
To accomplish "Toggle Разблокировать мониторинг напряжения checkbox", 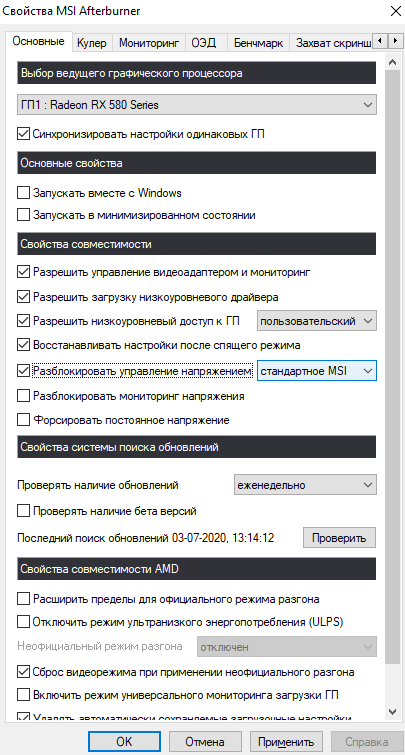I will 23,396.
